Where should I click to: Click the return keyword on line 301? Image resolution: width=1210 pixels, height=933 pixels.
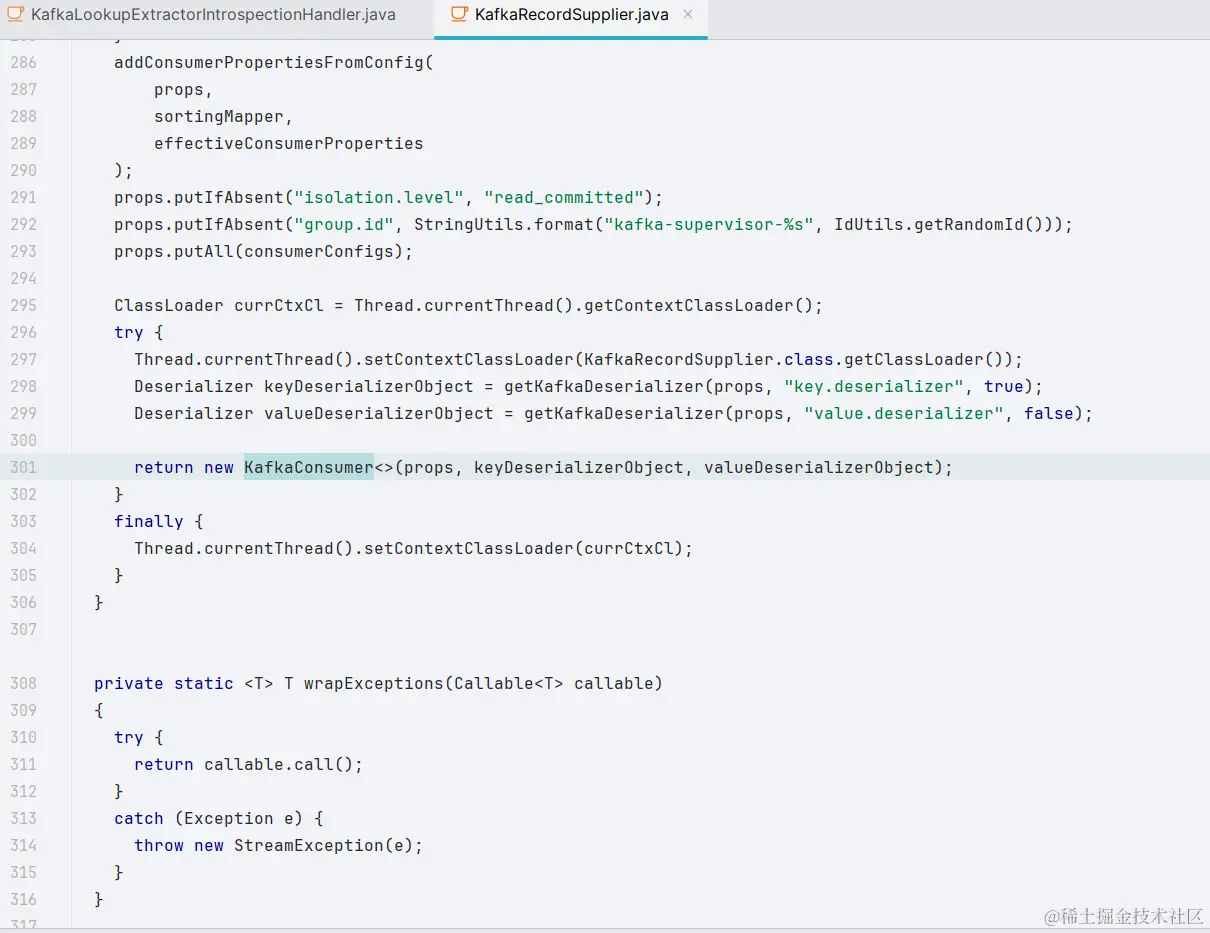164,467
